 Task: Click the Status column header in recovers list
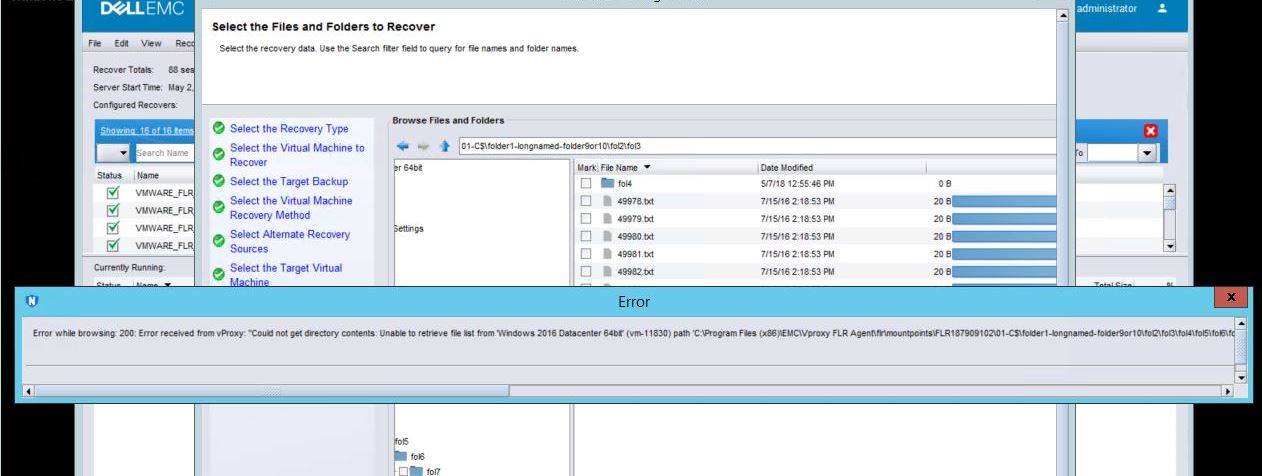pos(108,175)
